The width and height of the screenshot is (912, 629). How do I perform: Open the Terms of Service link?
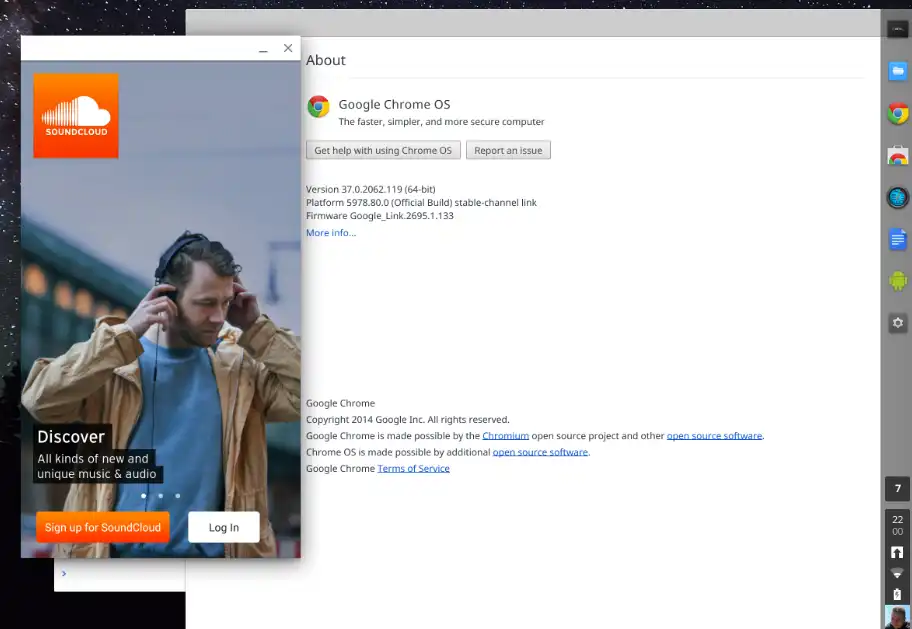click(x=414, y=468)
